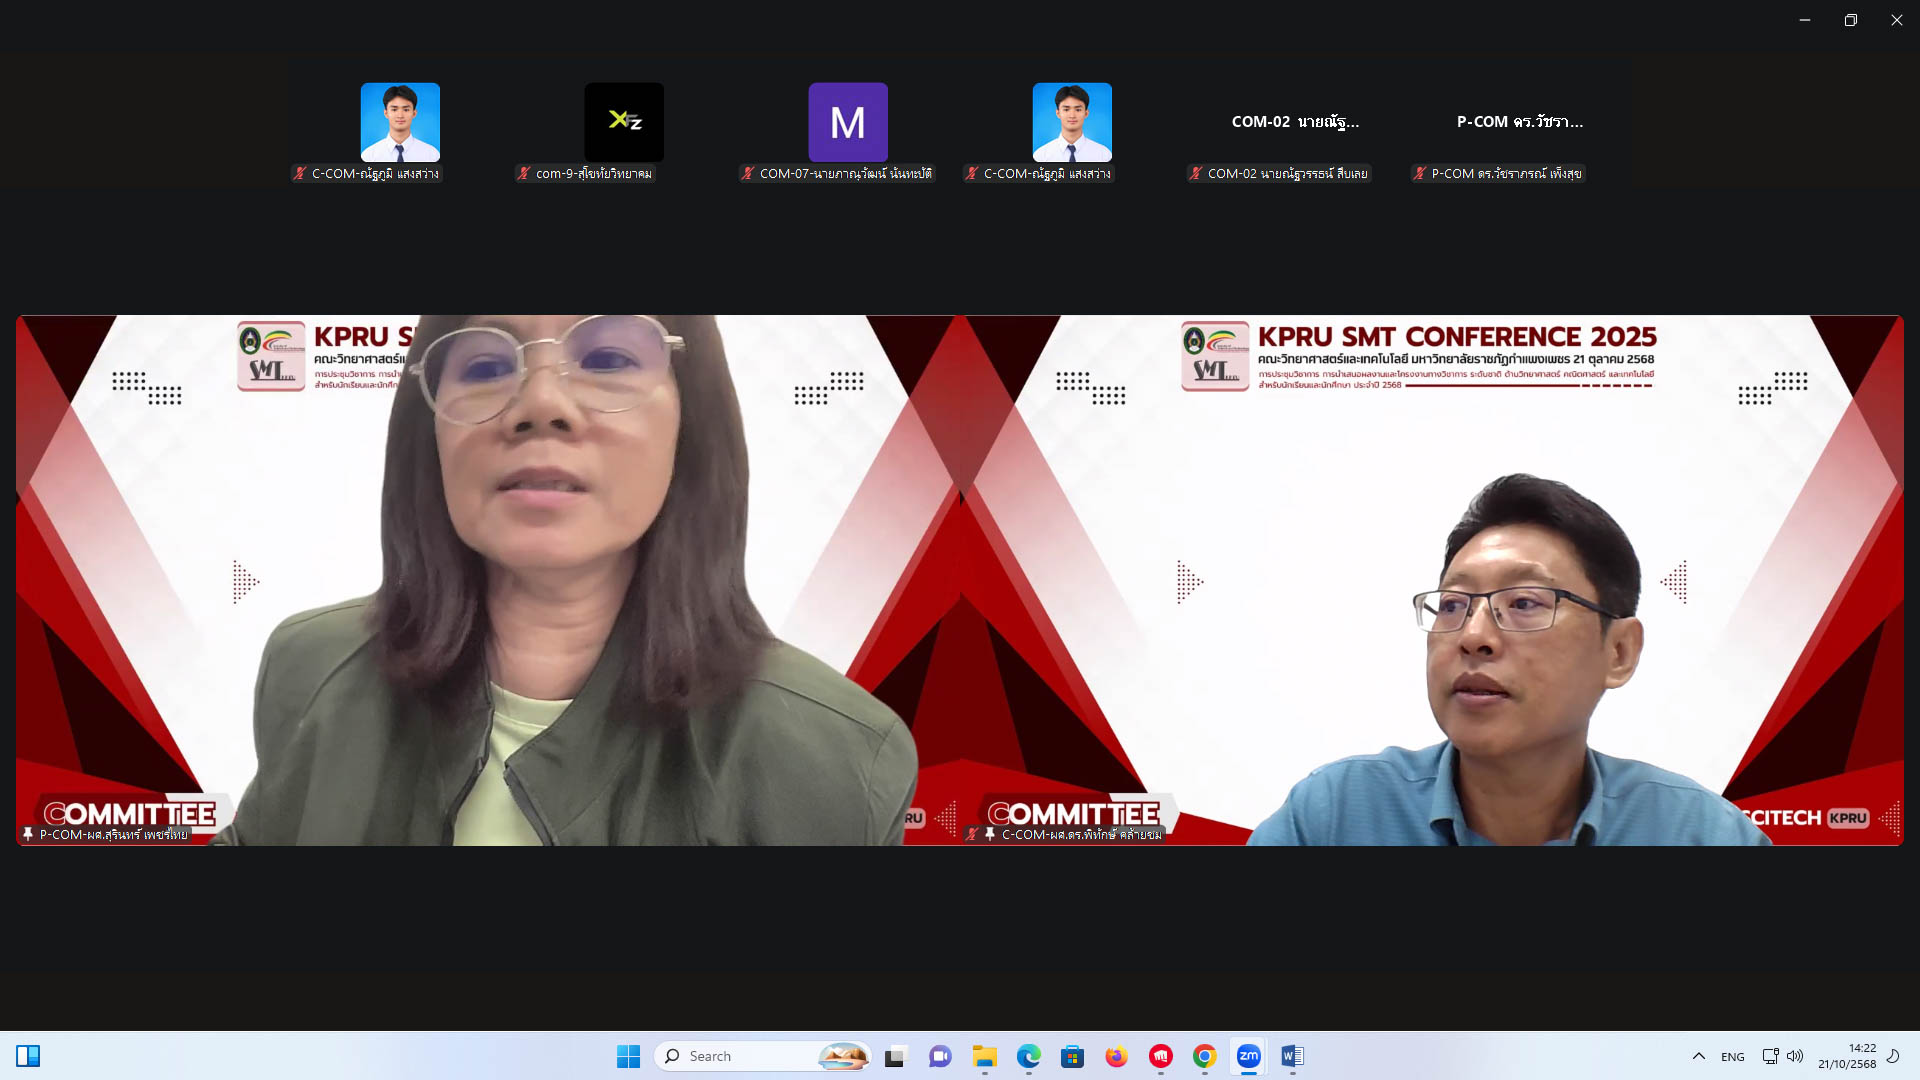Launch Microsoft Edge from the taskbar
The width and height of the screenshot is (1920, 1080).
1029,1056
